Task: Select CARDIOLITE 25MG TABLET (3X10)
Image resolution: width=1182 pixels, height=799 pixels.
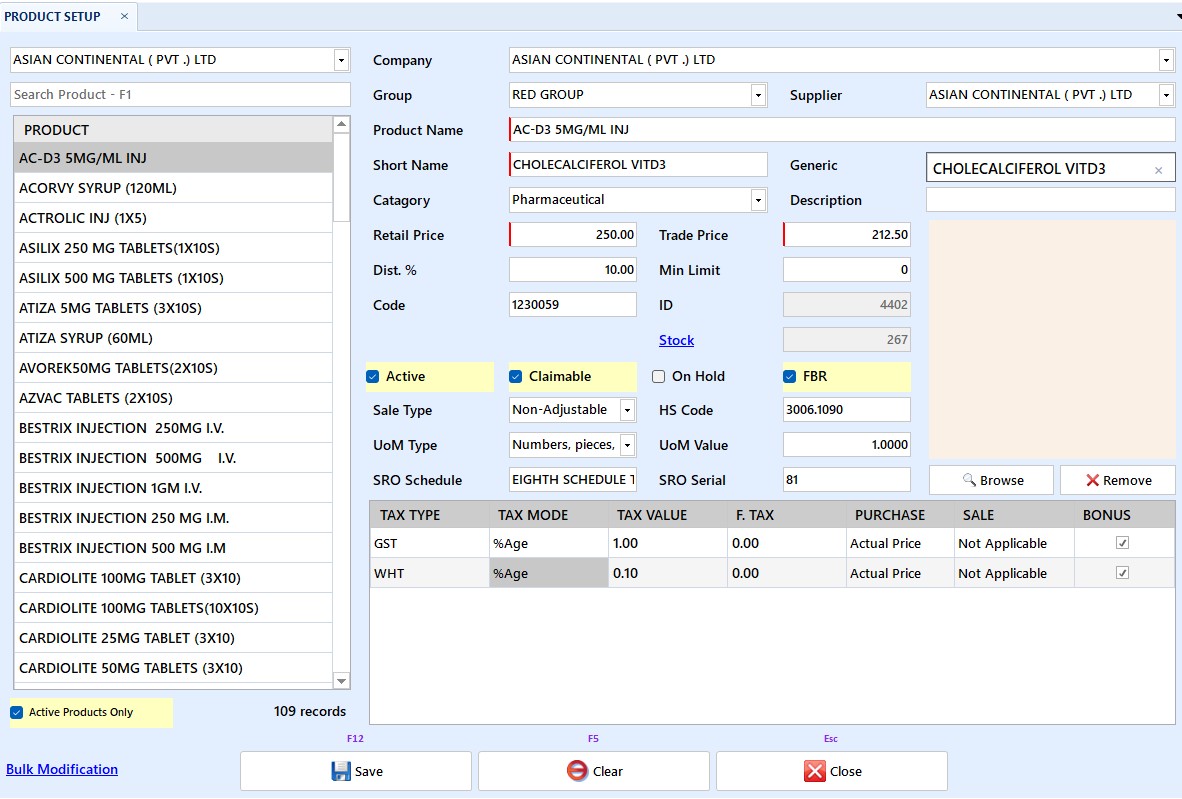Action: pos(173,638)
